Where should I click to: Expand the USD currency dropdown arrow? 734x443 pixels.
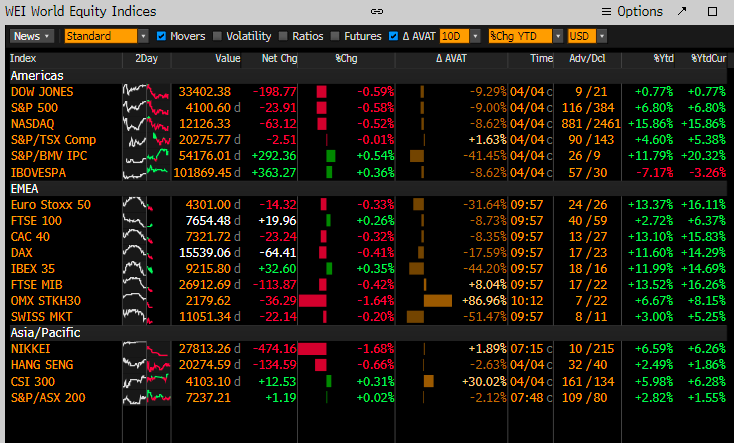[602, 36]
